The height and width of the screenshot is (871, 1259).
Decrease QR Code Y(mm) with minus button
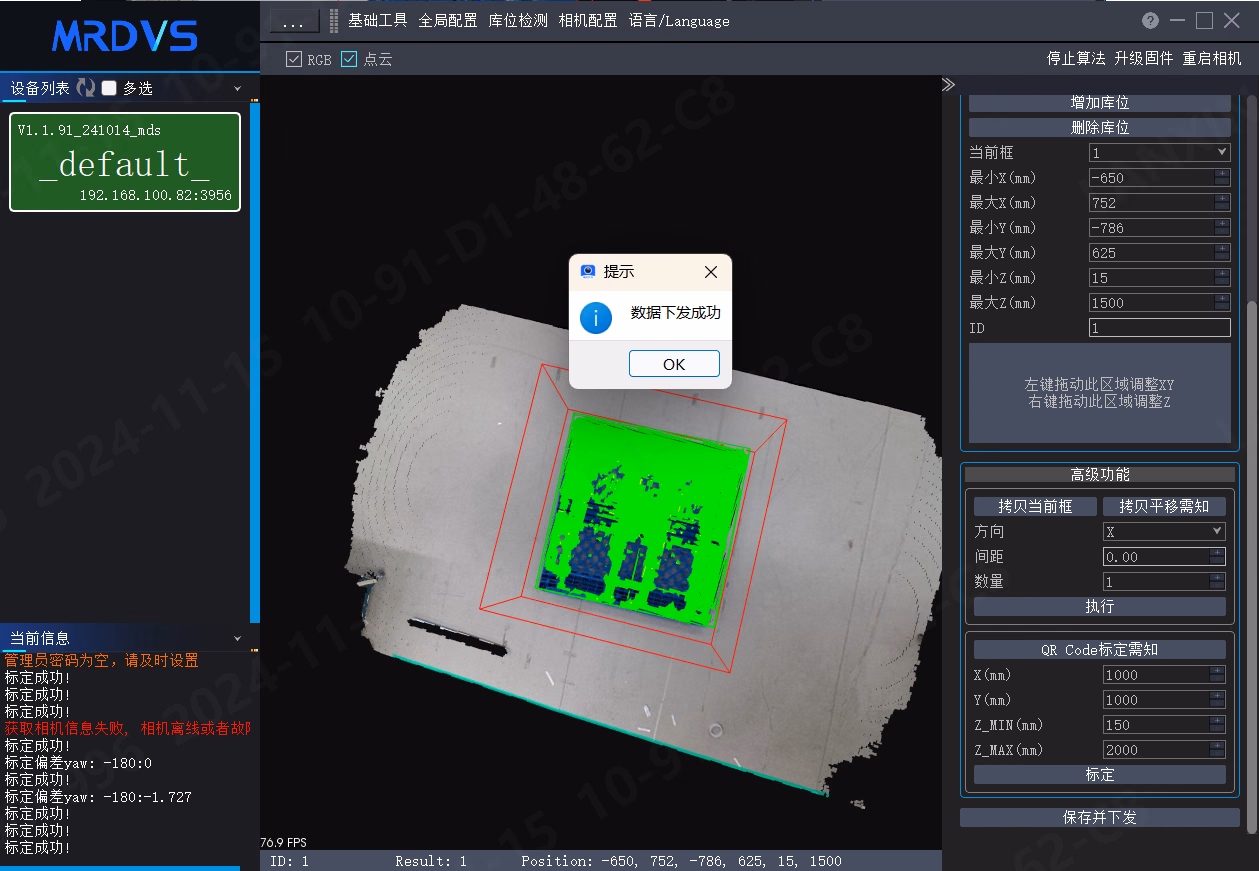tap(1217, 704)
